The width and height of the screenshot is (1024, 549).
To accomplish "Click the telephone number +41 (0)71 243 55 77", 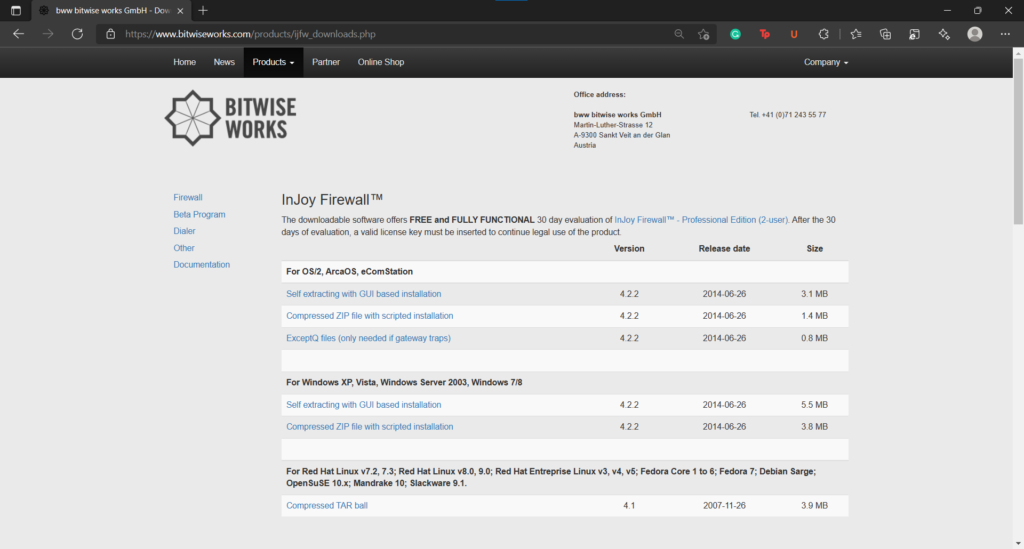I will [x=788, y=115].
